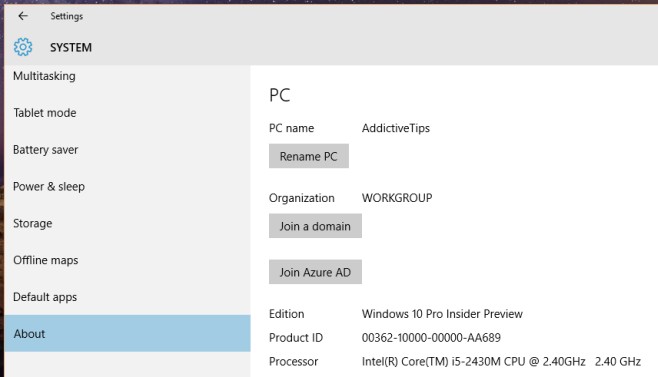Click the SYSTEM header title

point(71,47)
